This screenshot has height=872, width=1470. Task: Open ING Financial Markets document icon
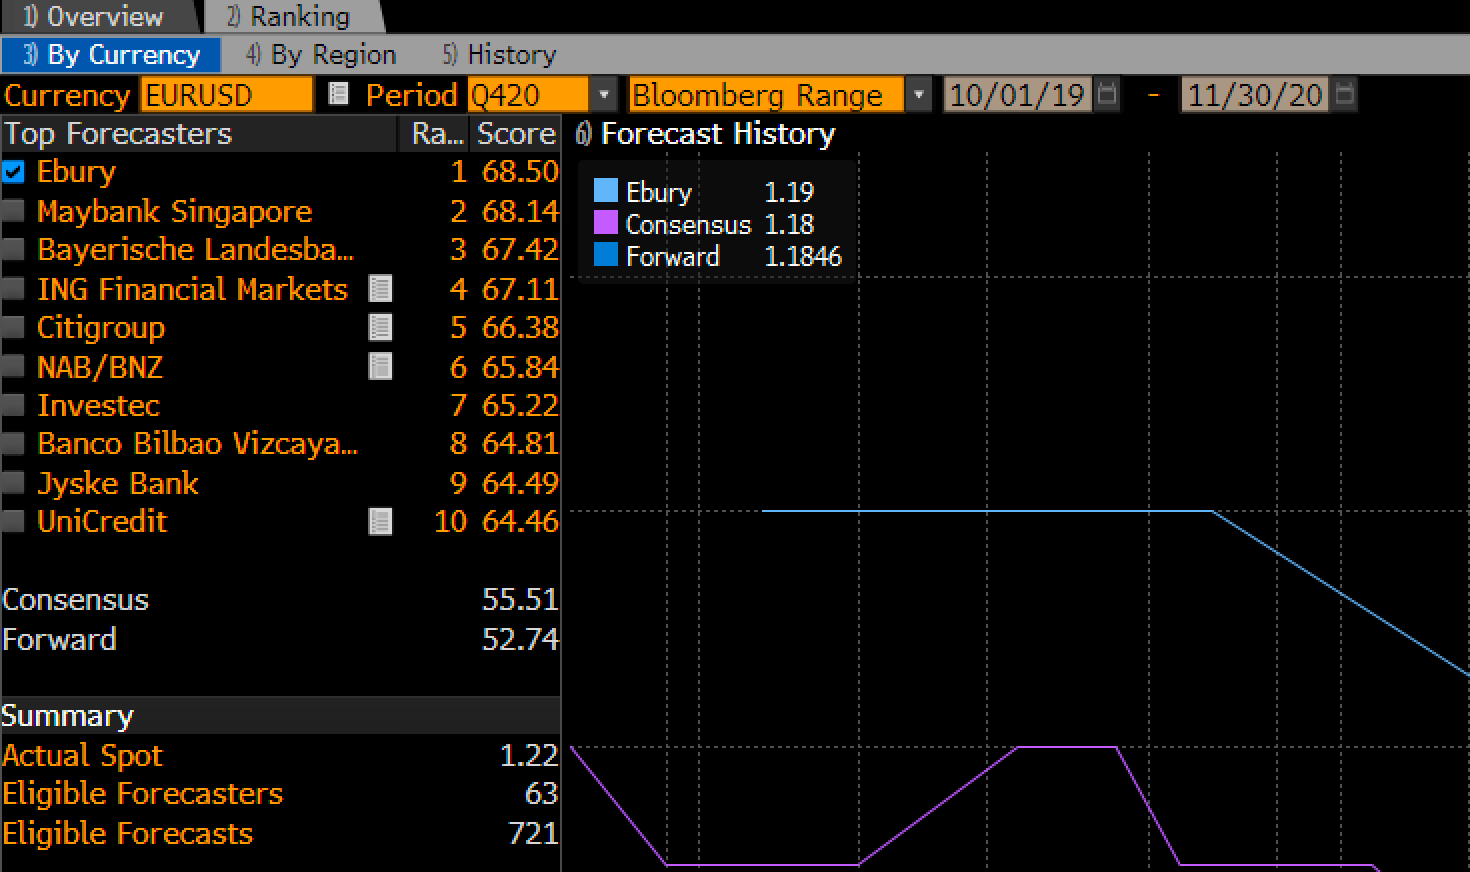(x=380, y=289)
